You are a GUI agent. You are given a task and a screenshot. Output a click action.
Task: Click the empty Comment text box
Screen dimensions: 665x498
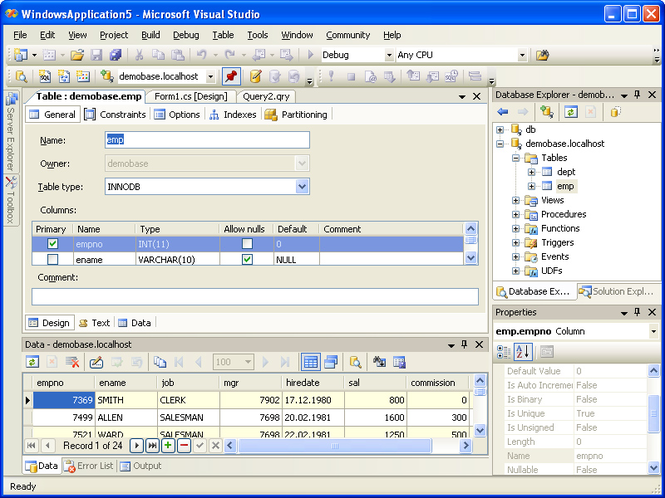[x=255, y=297]
